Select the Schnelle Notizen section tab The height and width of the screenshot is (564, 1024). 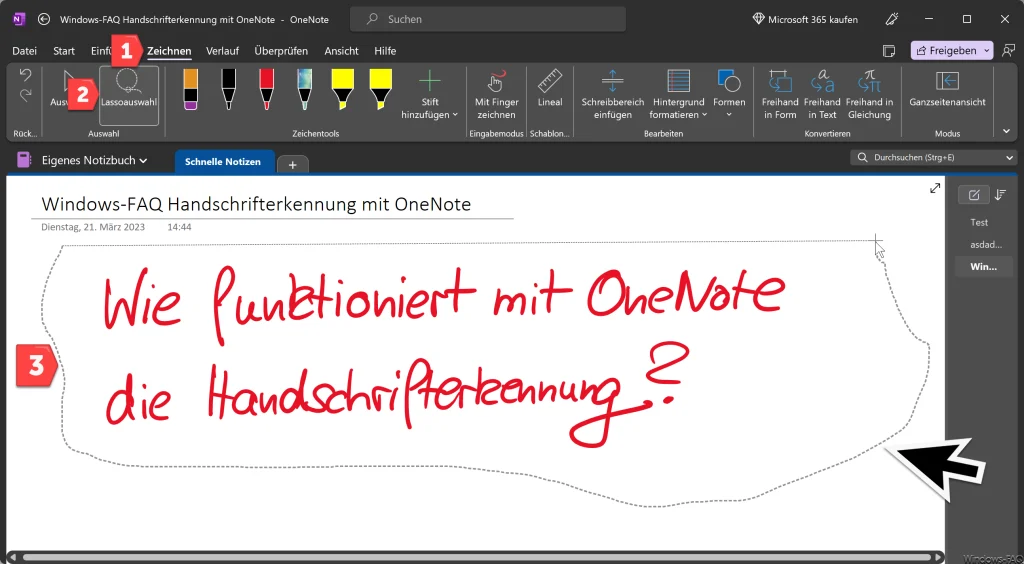point(223,161)
